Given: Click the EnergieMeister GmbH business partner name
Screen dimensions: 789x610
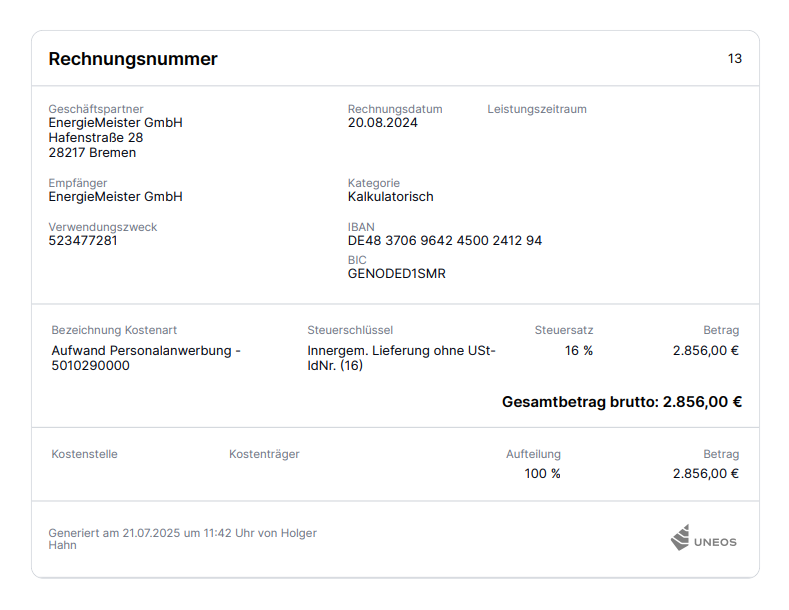Looking at the screenshot, I should pyautogui.click(x=115, y=123).
